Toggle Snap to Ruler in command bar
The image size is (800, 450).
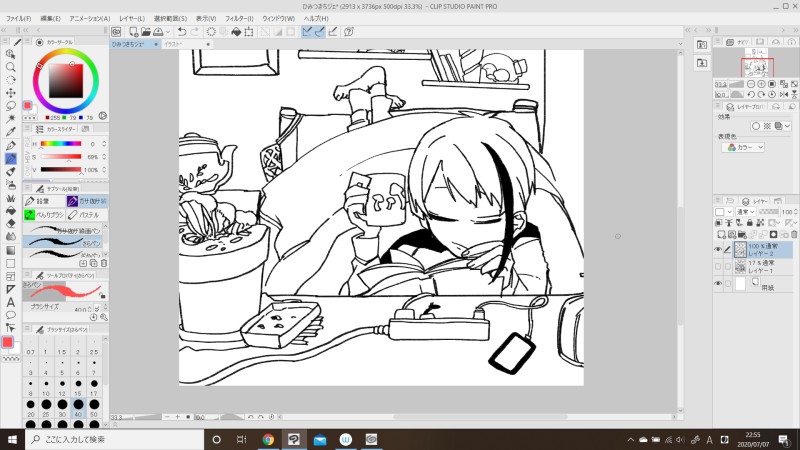click(307, 32)
